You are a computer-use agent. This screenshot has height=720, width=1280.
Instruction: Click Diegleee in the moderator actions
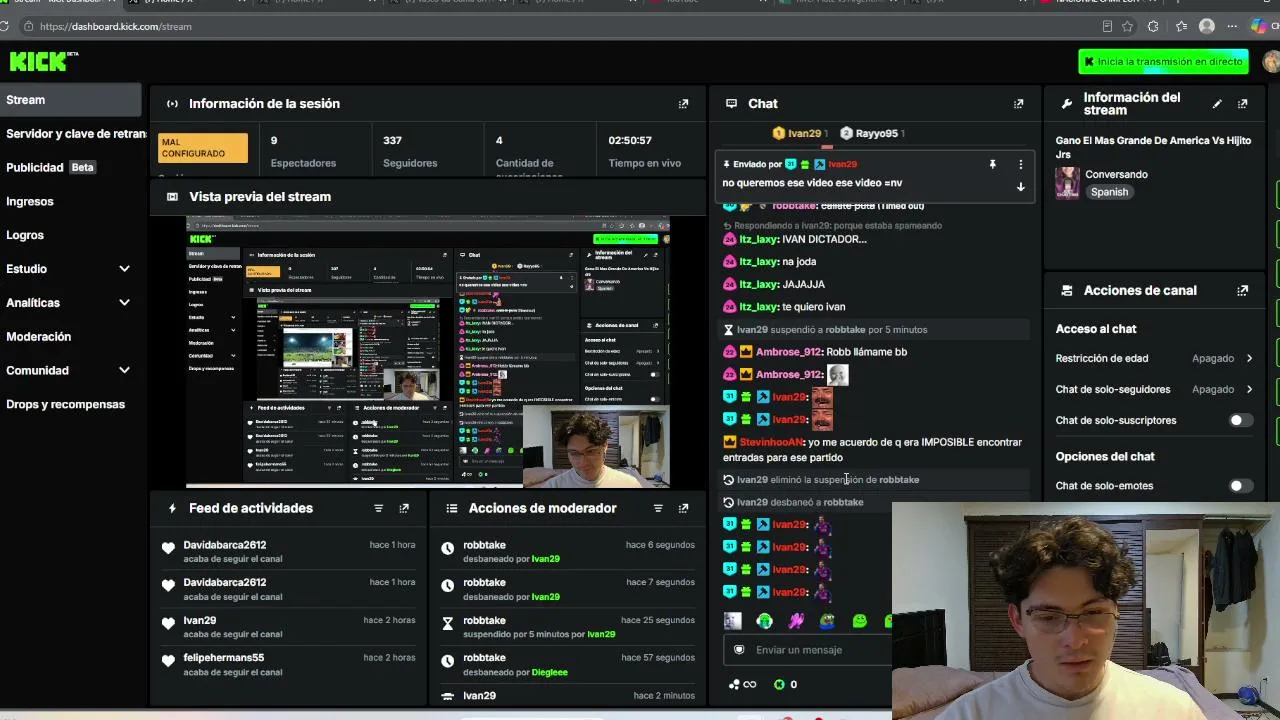[549, 673]
